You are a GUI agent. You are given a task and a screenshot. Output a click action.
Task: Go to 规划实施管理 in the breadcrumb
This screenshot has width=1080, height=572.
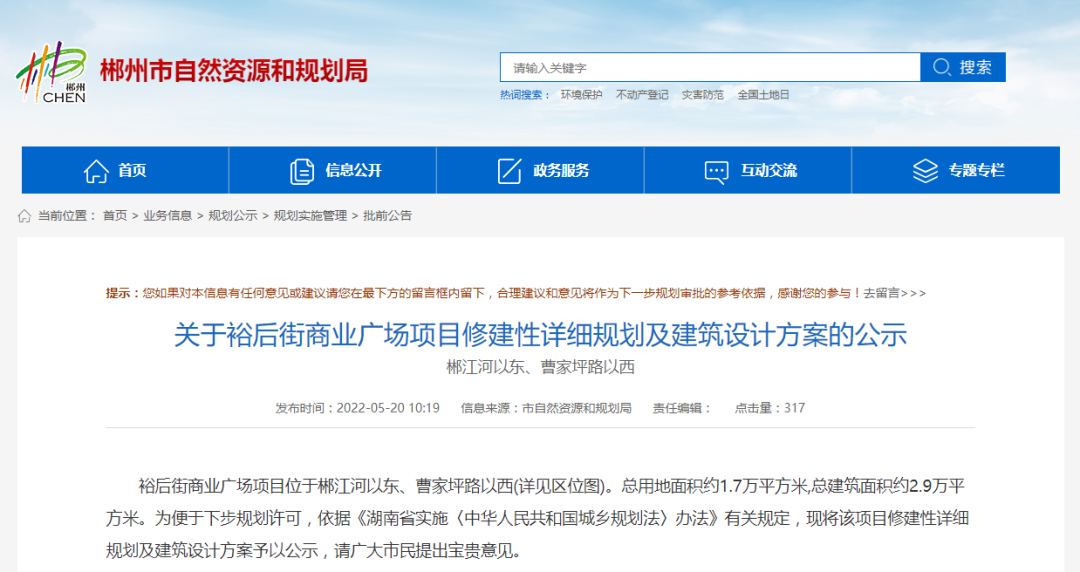310,216
